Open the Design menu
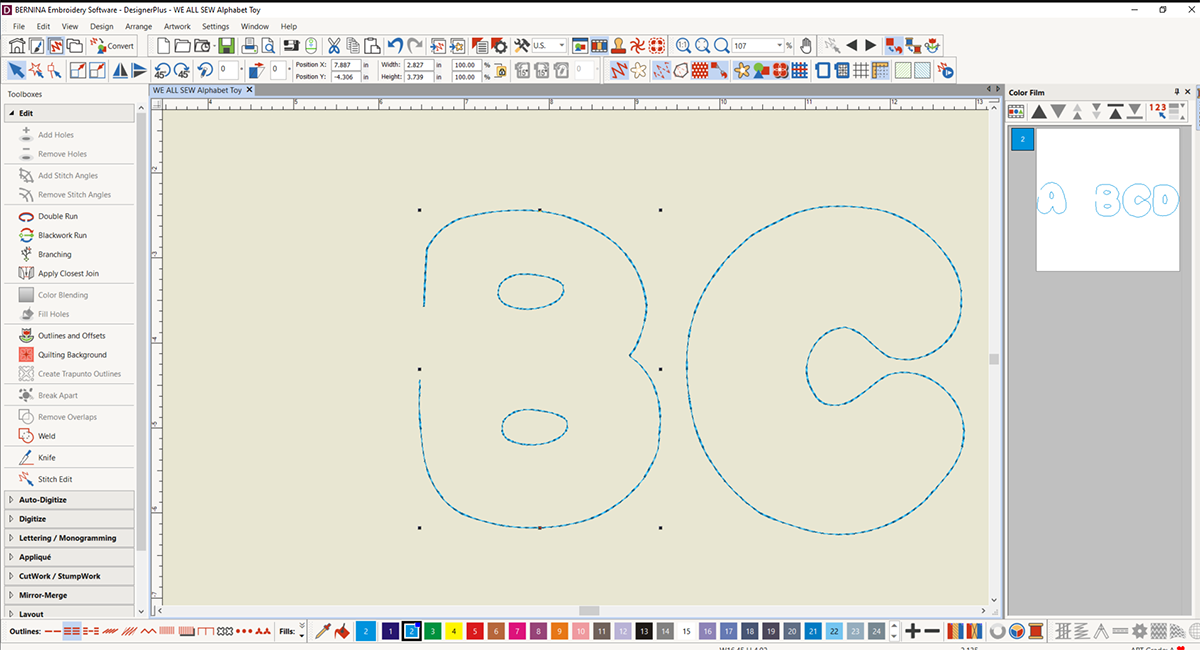 tap(101, 26)
